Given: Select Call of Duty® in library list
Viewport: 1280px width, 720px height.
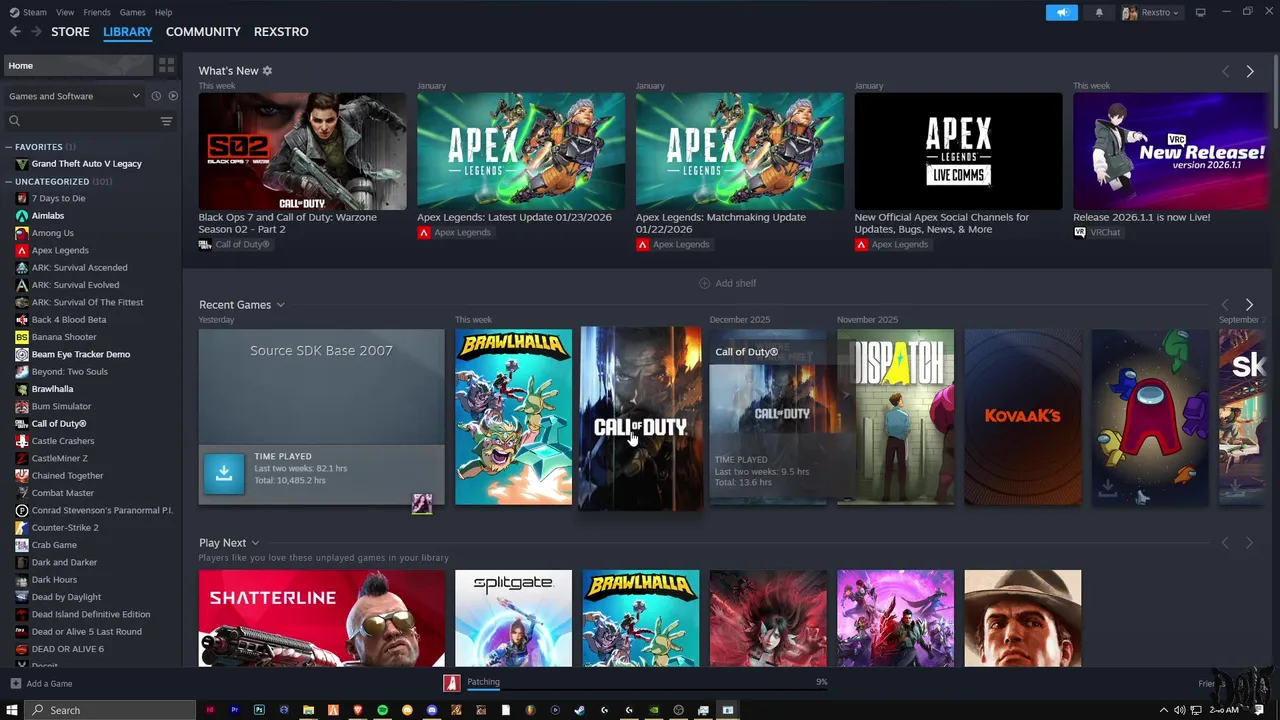Looking at the screenshot, I should click(x=58, y=424).
